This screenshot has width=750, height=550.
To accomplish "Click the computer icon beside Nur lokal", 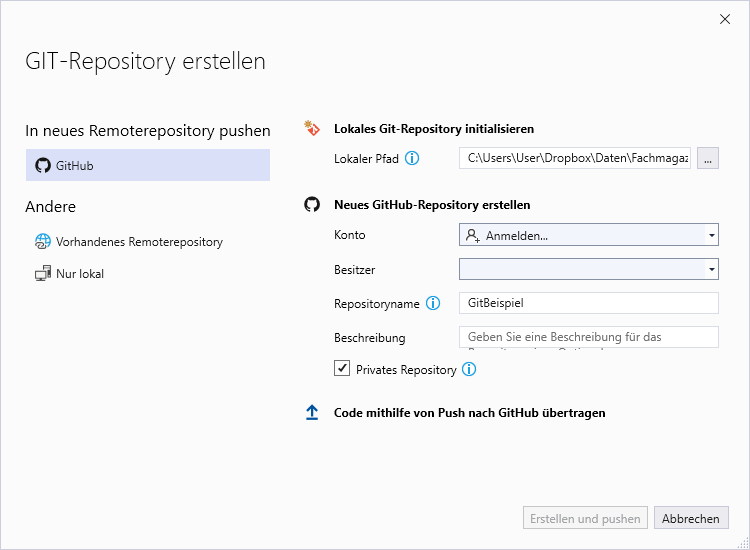I will pyautogui.click(x=43, y=273).
